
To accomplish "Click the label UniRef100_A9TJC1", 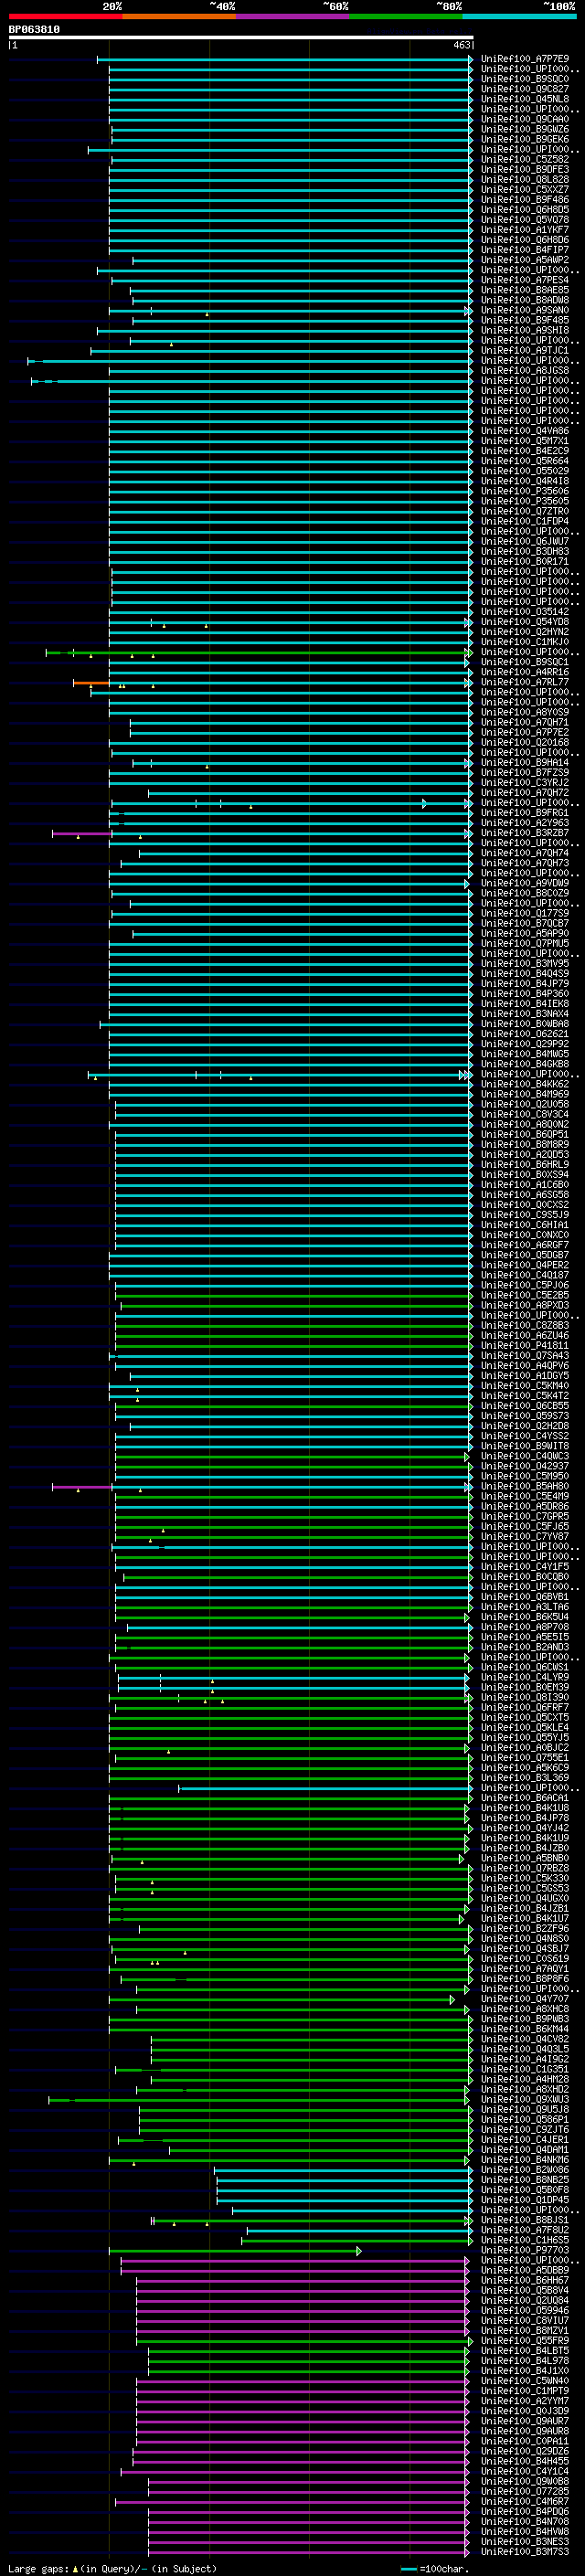I will 525,351.
